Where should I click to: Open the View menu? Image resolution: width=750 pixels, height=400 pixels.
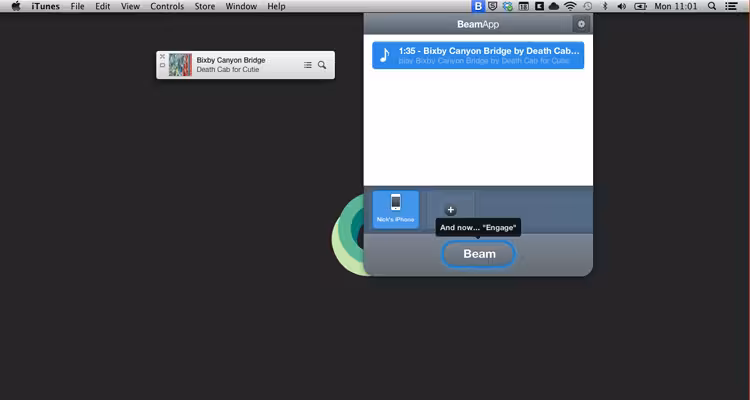[x=130, y=6]
